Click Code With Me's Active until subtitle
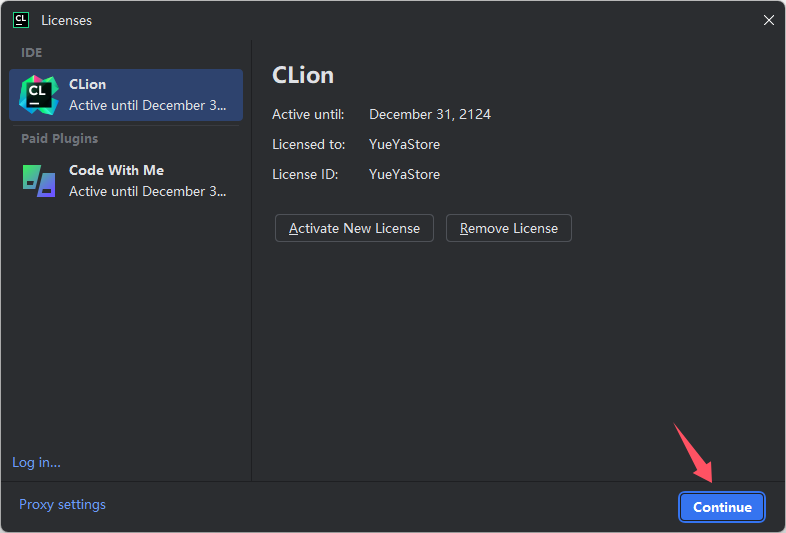 click(x=147, y=192)
